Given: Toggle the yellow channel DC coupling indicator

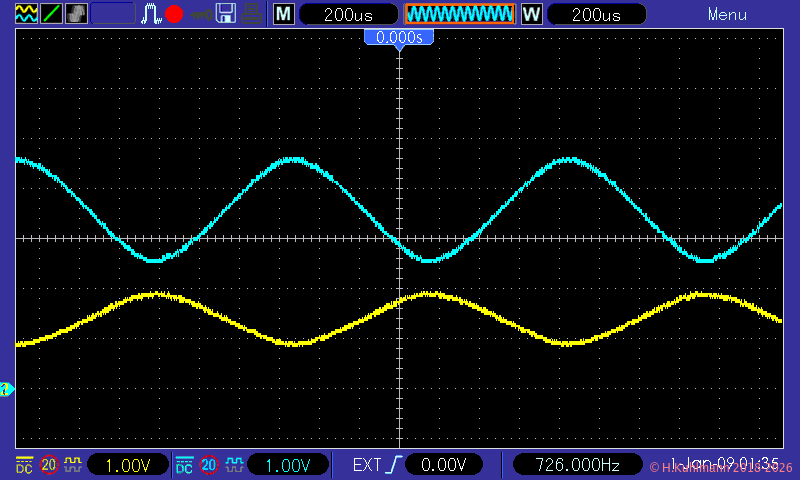Looking at the screenshot, I should (24, 465).
